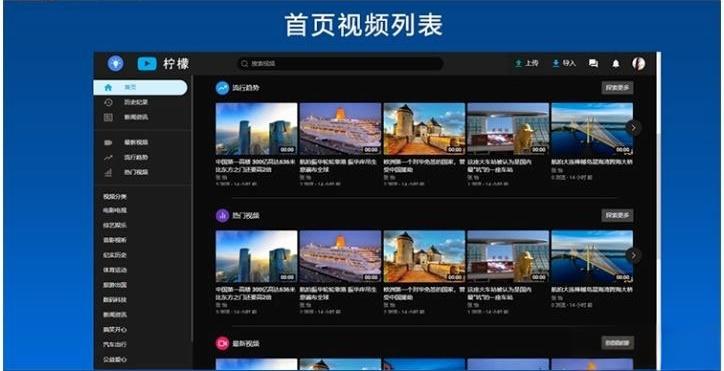
Task: Show next videos with 流行趋势 row arrow
Action: point(634,128)
